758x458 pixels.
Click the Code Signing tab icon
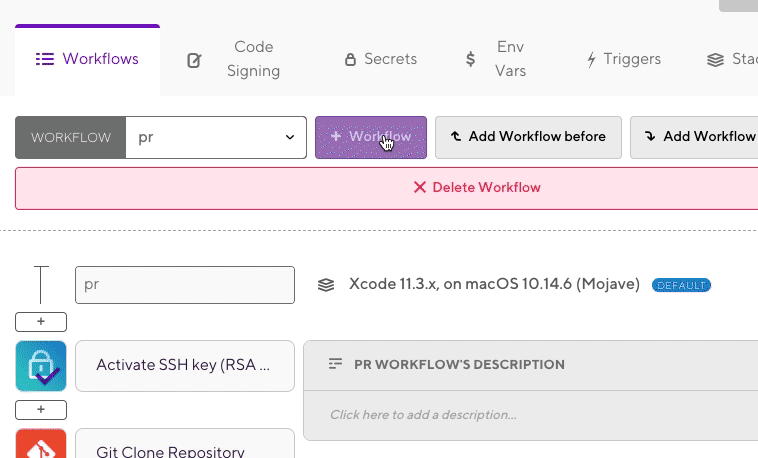pyautogui.click(x=195, y=60)
